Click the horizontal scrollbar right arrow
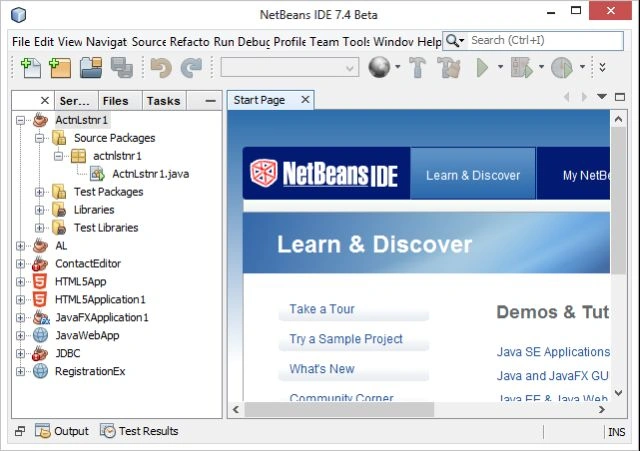640x451 pixels. click(602, 409)
